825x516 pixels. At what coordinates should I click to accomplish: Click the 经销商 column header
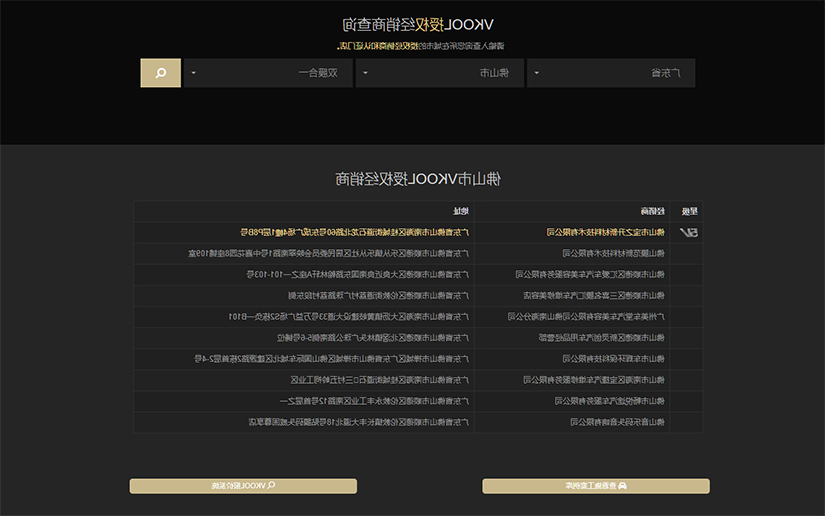tap(652, 211)
